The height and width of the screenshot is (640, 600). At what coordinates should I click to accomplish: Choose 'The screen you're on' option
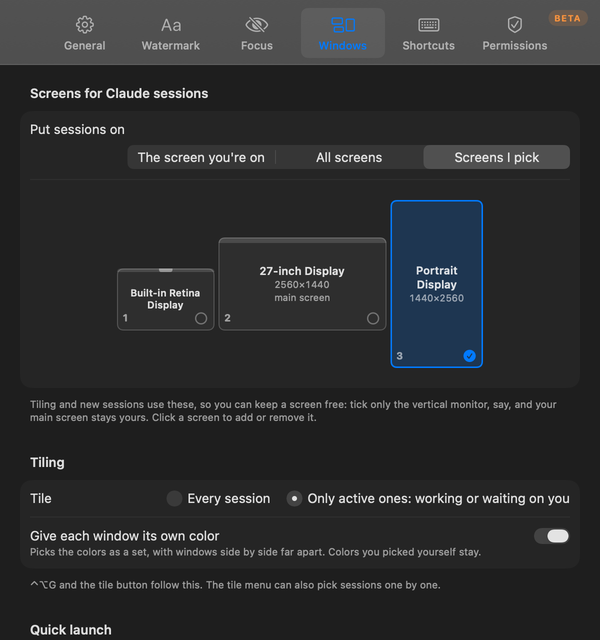[x=201, y=157]
